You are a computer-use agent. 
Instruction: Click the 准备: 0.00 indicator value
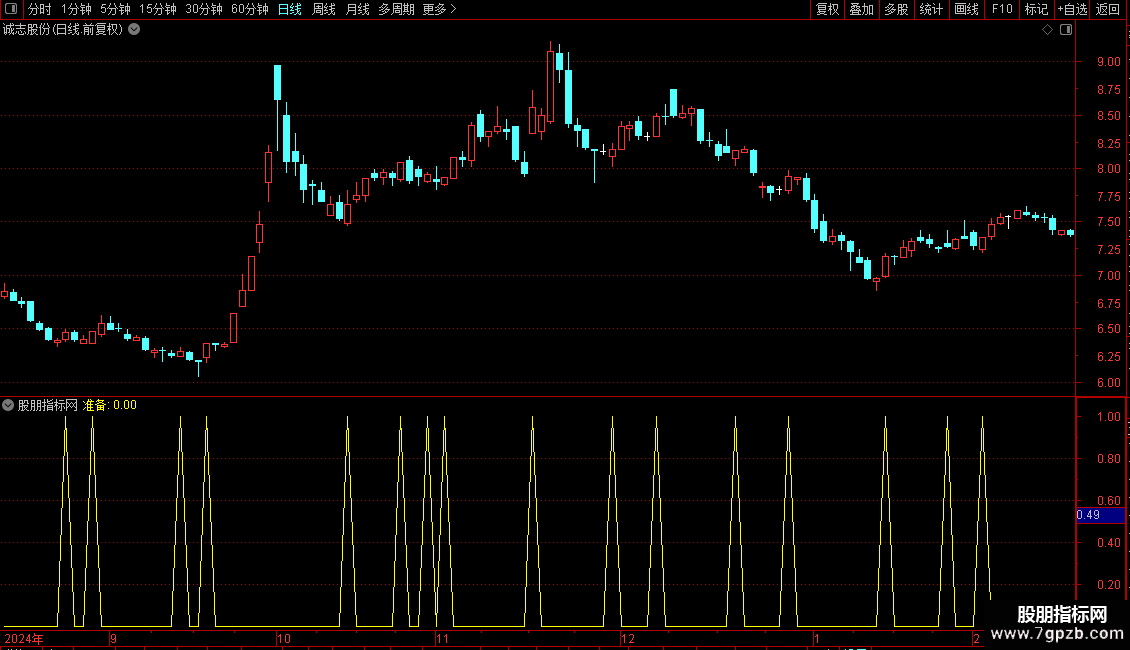110,405
